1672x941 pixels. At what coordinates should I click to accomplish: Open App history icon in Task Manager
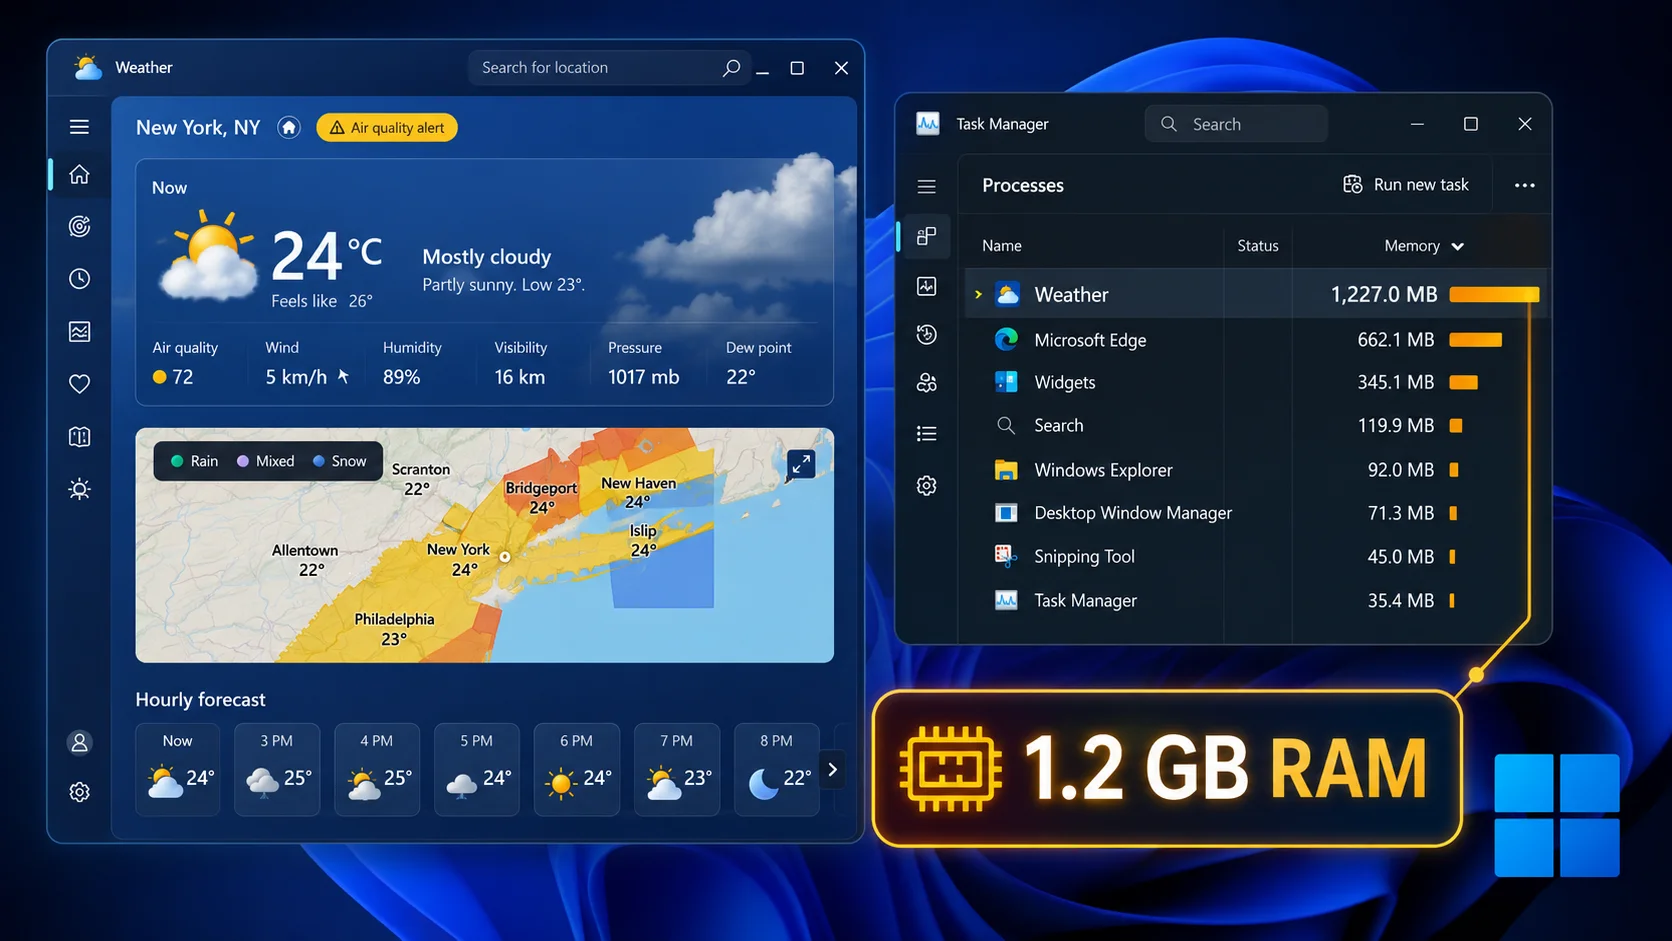(927, 335)
